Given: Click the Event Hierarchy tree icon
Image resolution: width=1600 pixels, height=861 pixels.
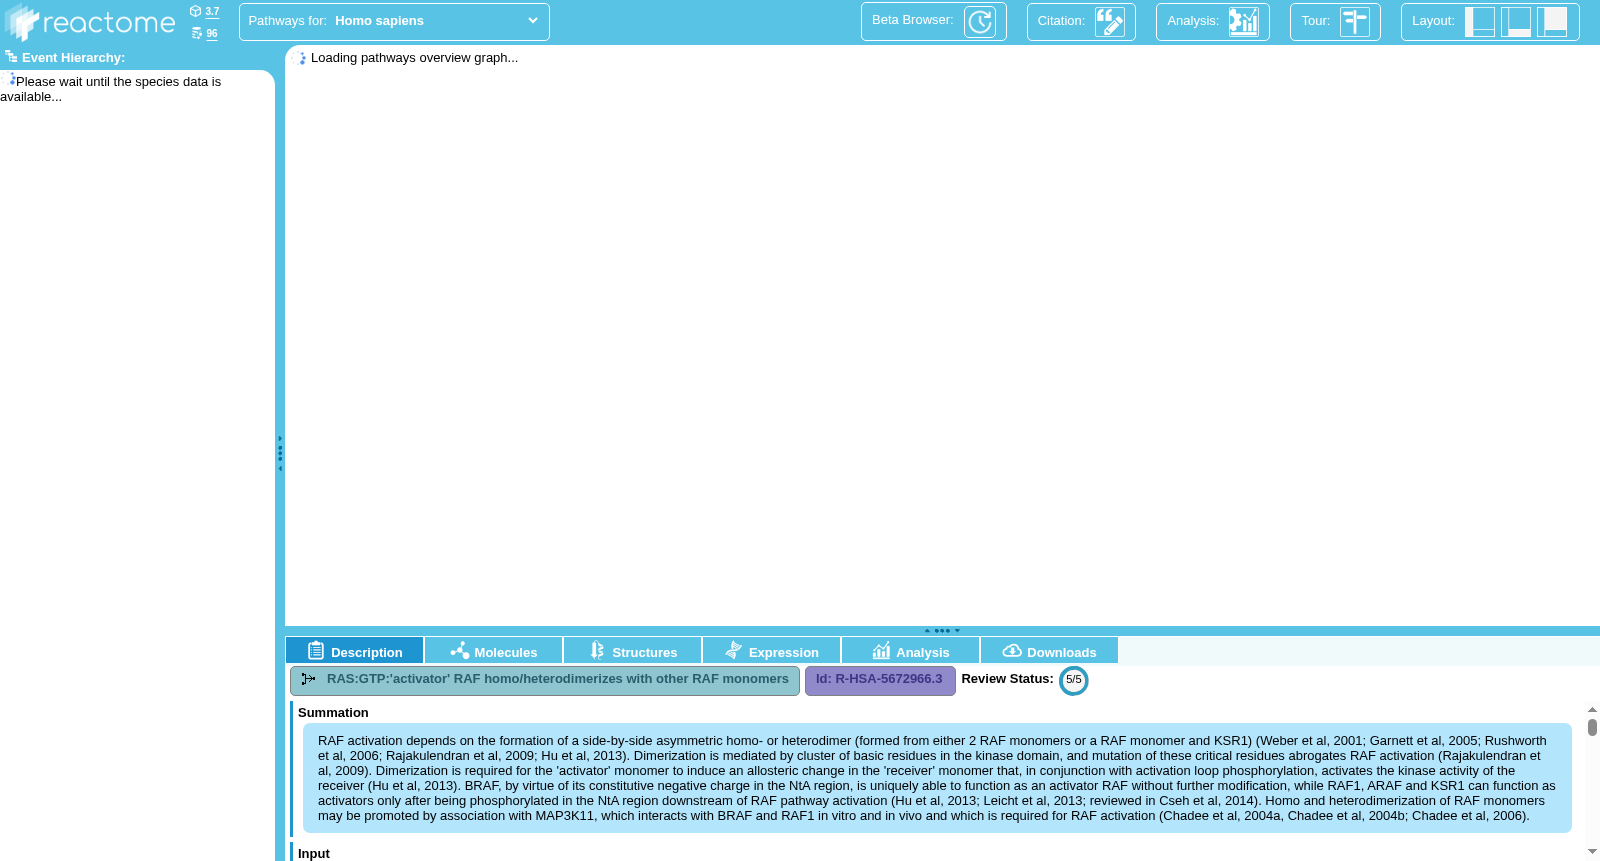Looking at the screenshot, I should tap(11, 57).
